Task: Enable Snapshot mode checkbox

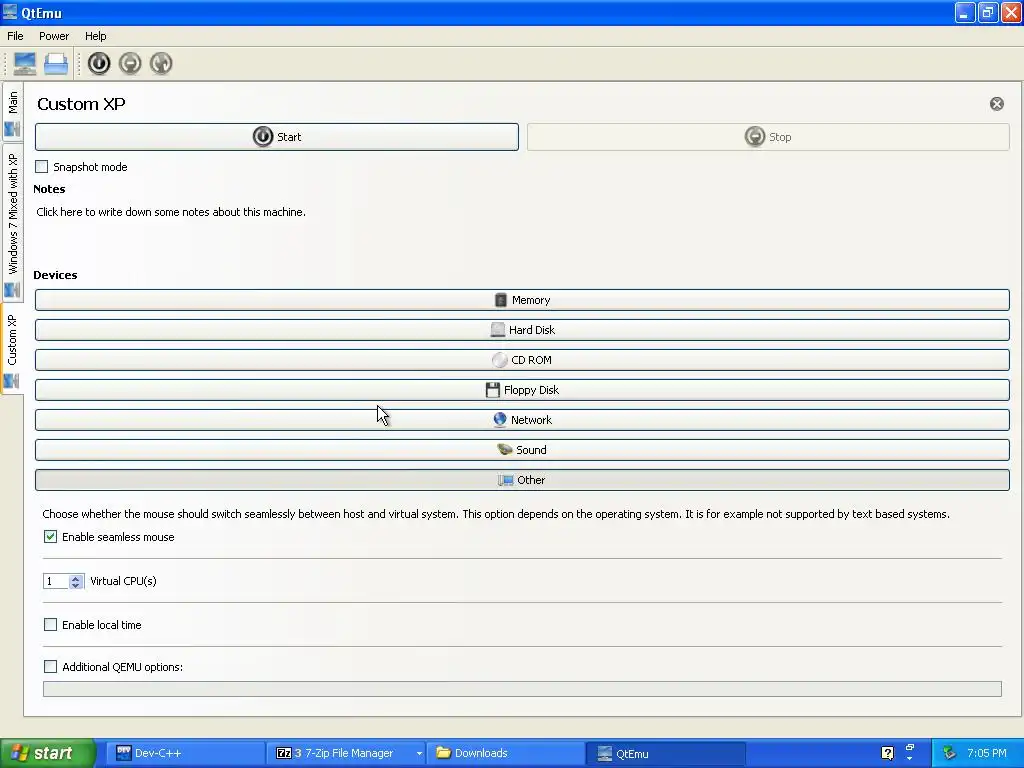Action: (42, 167)
